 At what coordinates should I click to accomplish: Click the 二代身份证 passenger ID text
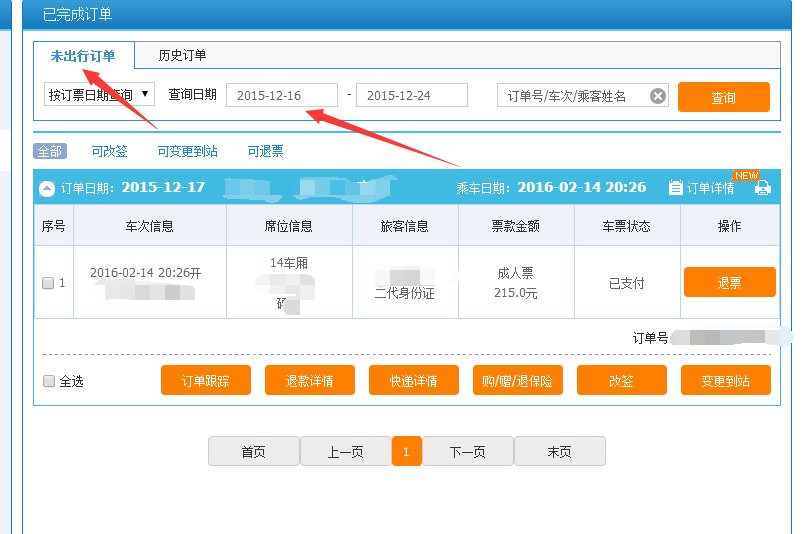(405, 293)
